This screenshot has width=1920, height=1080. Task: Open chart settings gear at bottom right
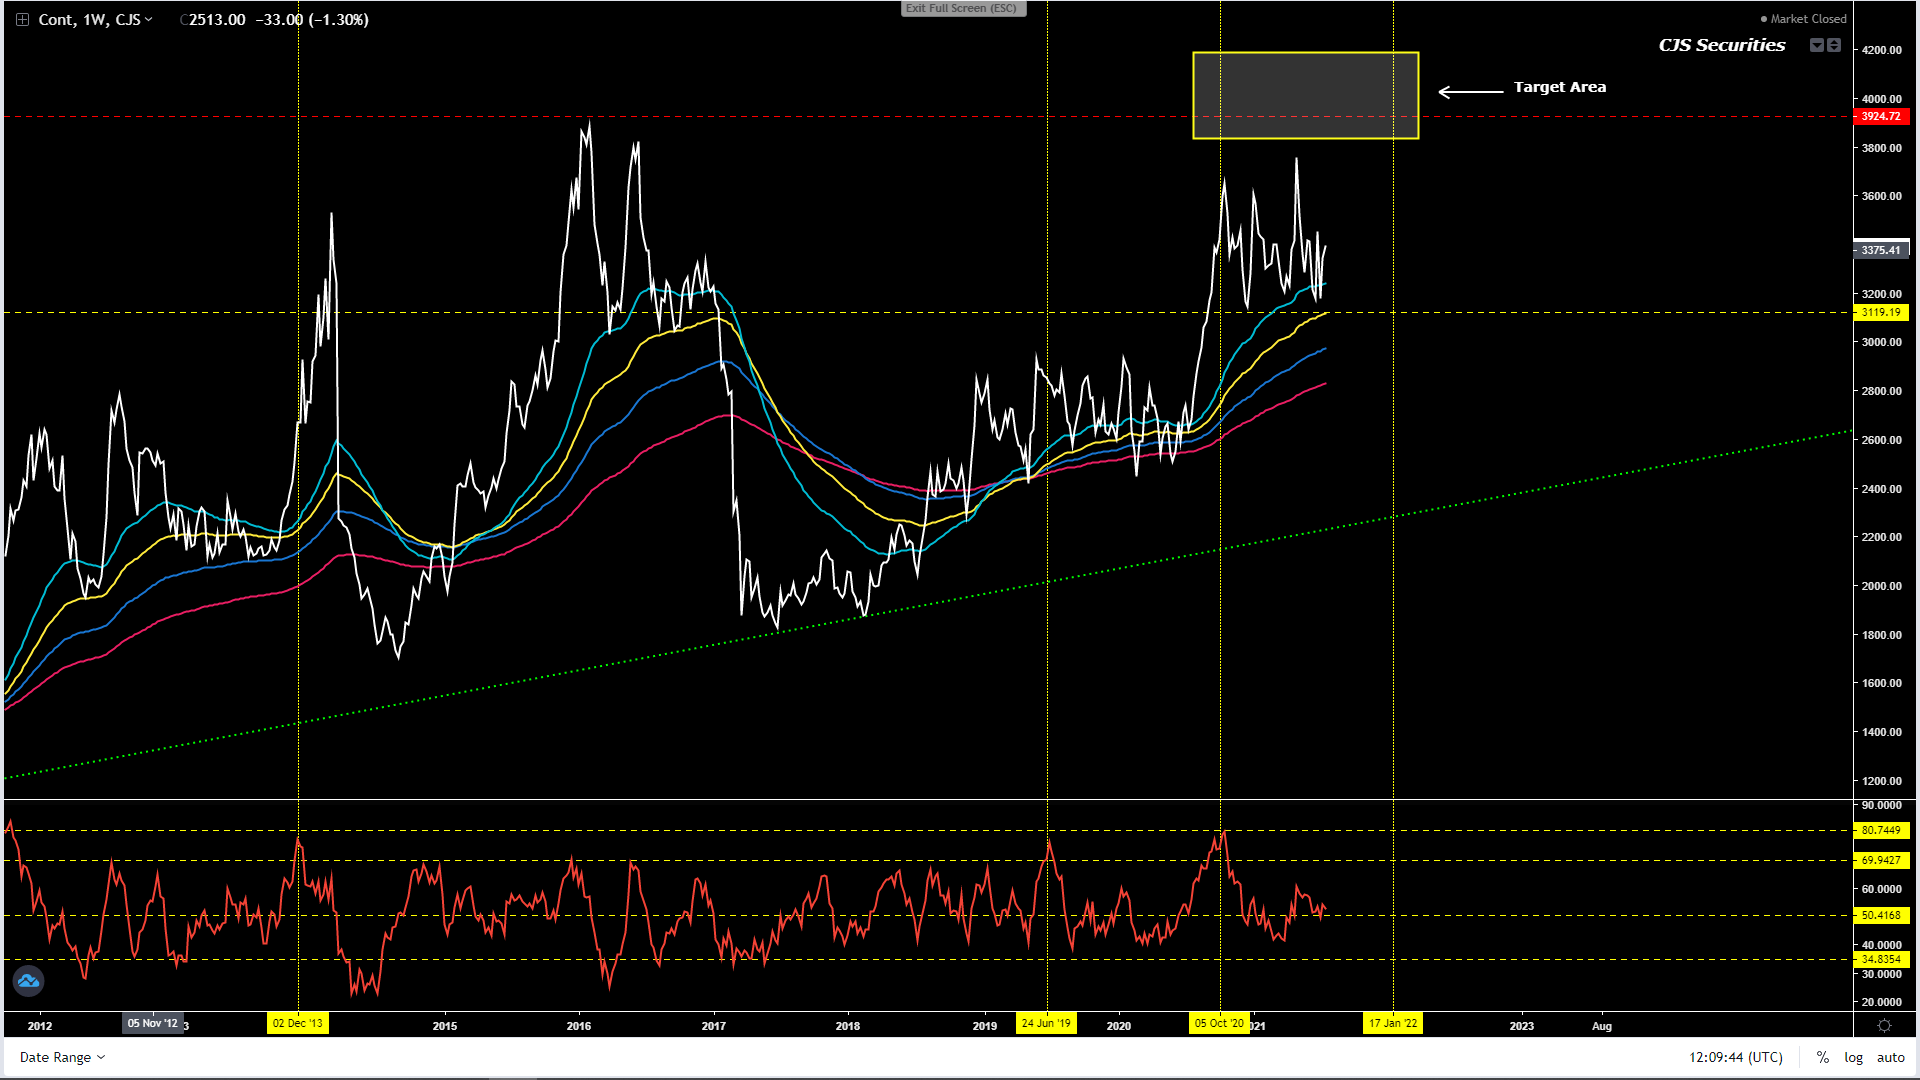click(x=1884, y=1025)
